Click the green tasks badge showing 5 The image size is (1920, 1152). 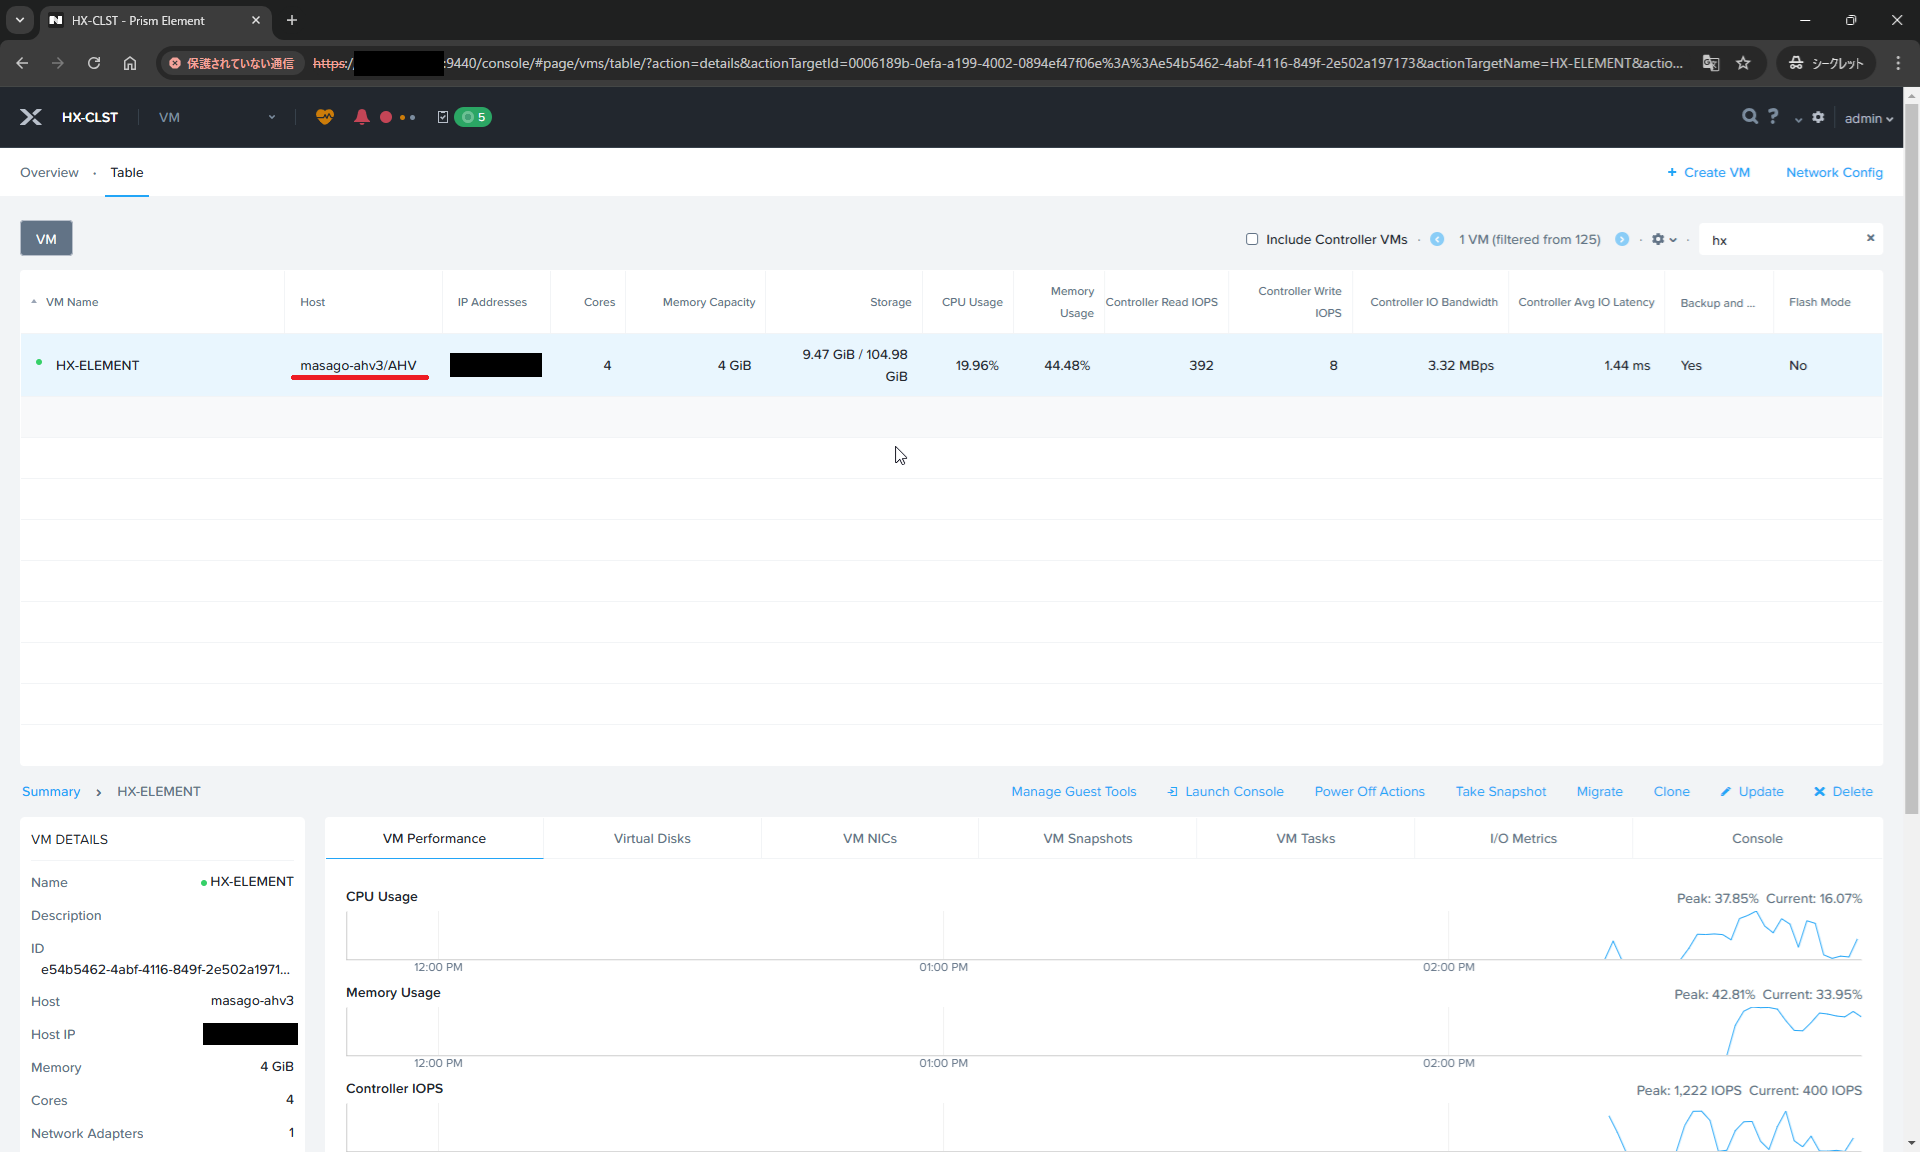click(x=473, y=117)
